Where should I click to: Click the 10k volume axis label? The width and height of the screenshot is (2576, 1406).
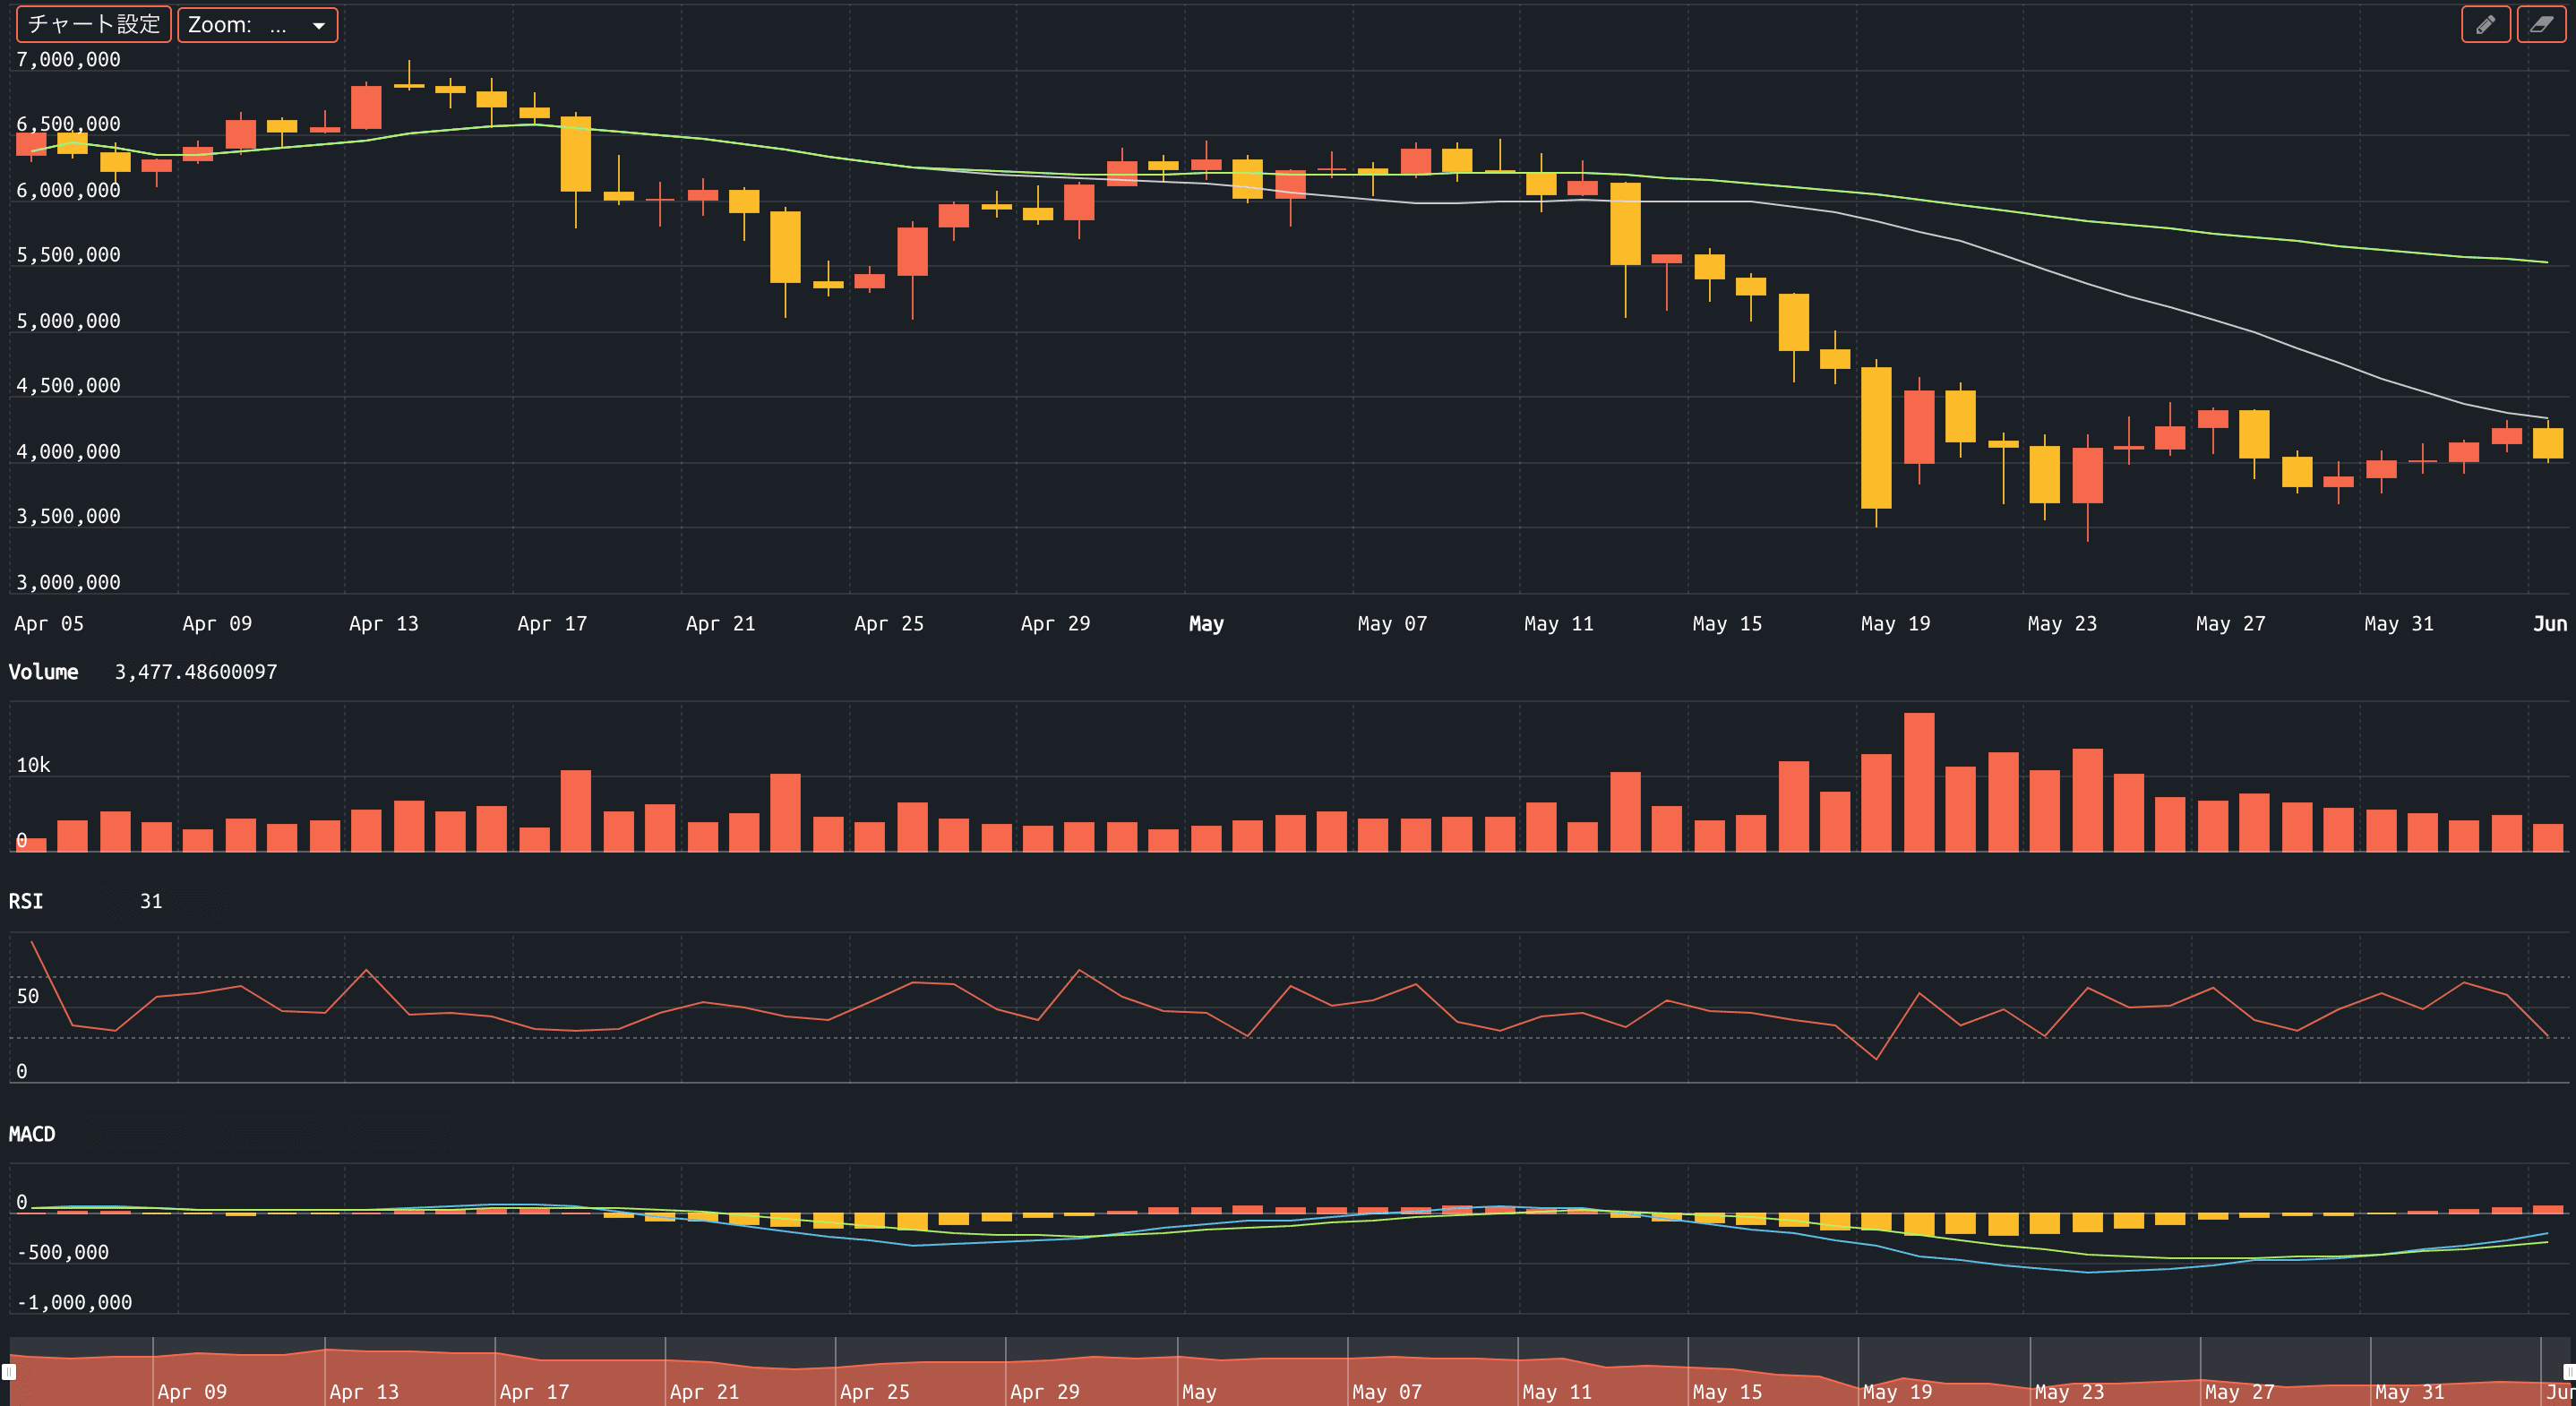click(x=33, y=765)
